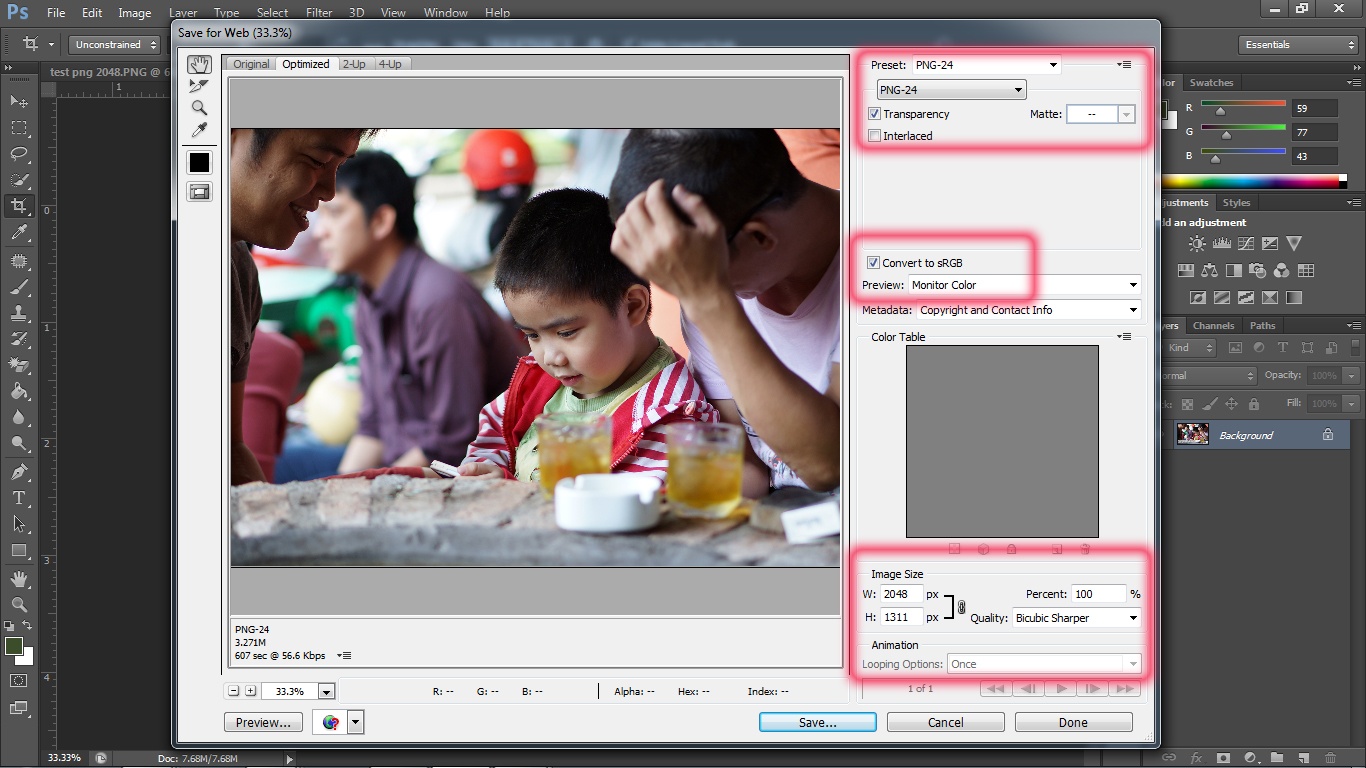The width and height of the screenshot is (1366, 768).
Task: Switch to the 2-Up tab
Action: pyautogui.click(x=354, y=64)
